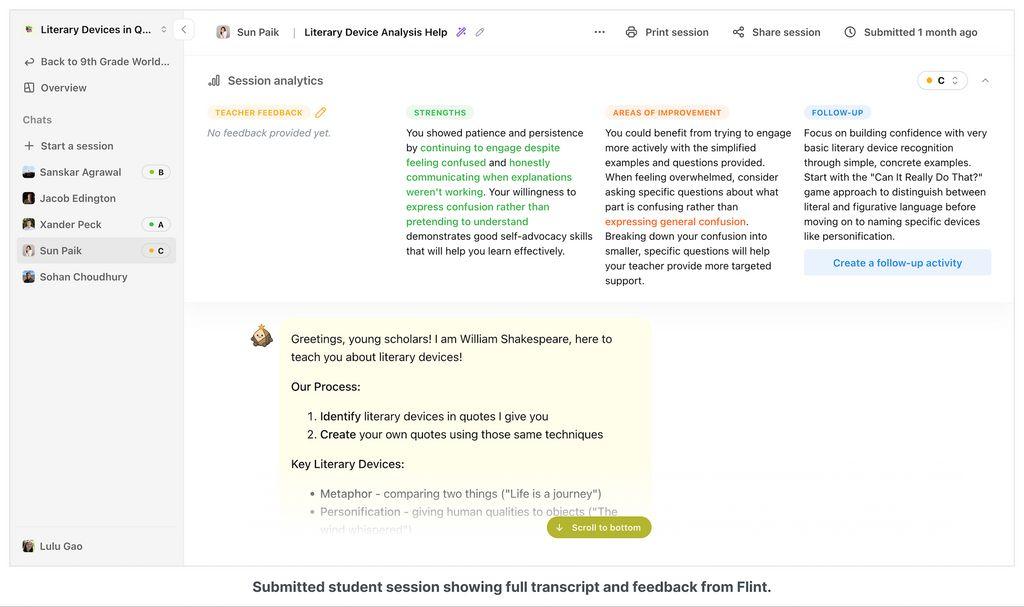Click the Areas of Improvement label
The height and width of the screenshot is (607, 1024).
click(x=667, y=112)
